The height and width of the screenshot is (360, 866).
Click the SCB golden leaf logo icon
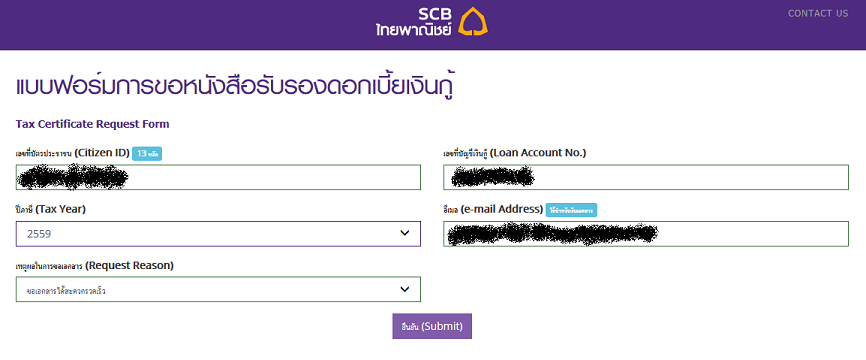[x=473, y=22]
